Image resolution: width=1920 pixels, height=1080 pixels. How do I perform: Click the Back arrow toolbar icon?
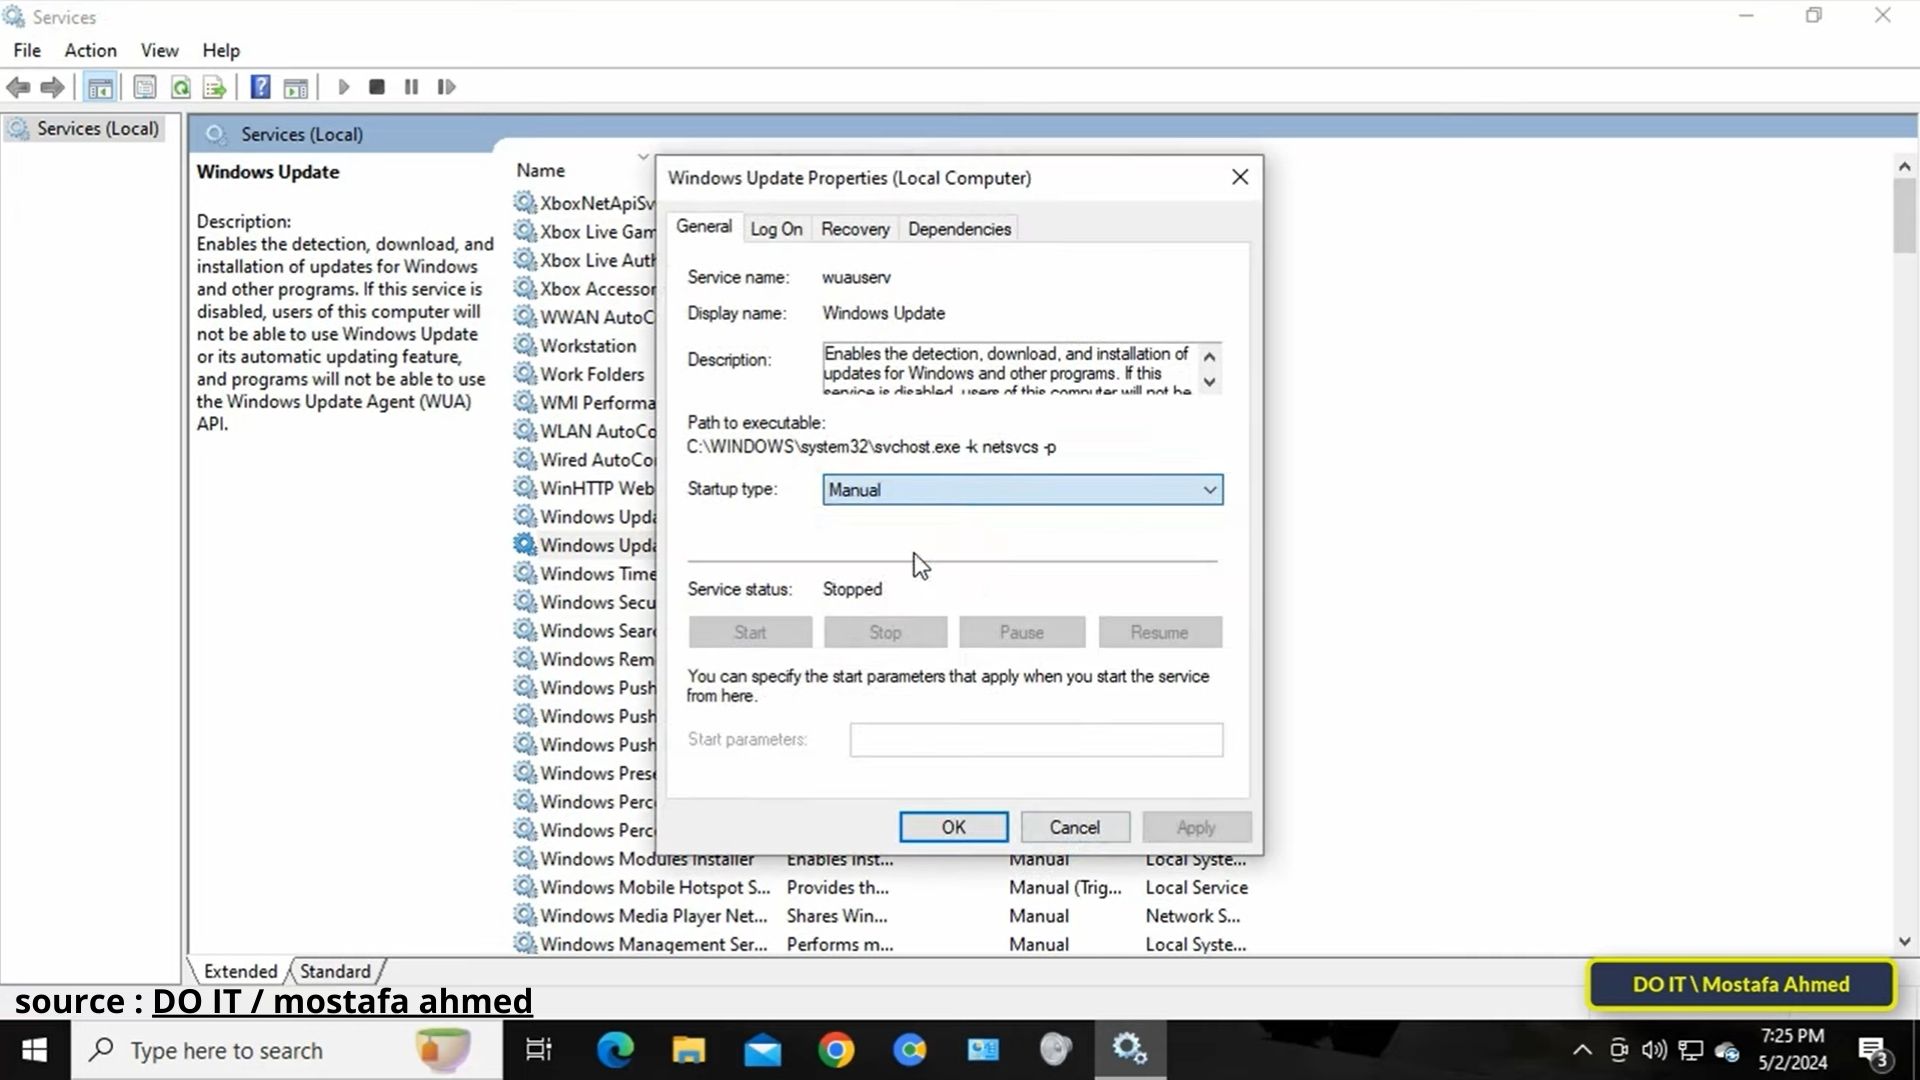point(18,88)
